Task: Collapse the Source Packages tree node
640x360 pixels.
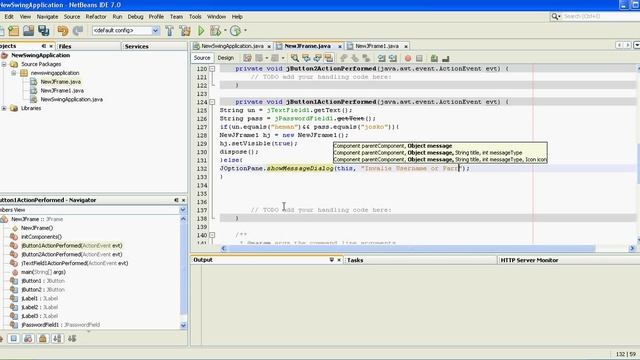Action: pos(4,64)
